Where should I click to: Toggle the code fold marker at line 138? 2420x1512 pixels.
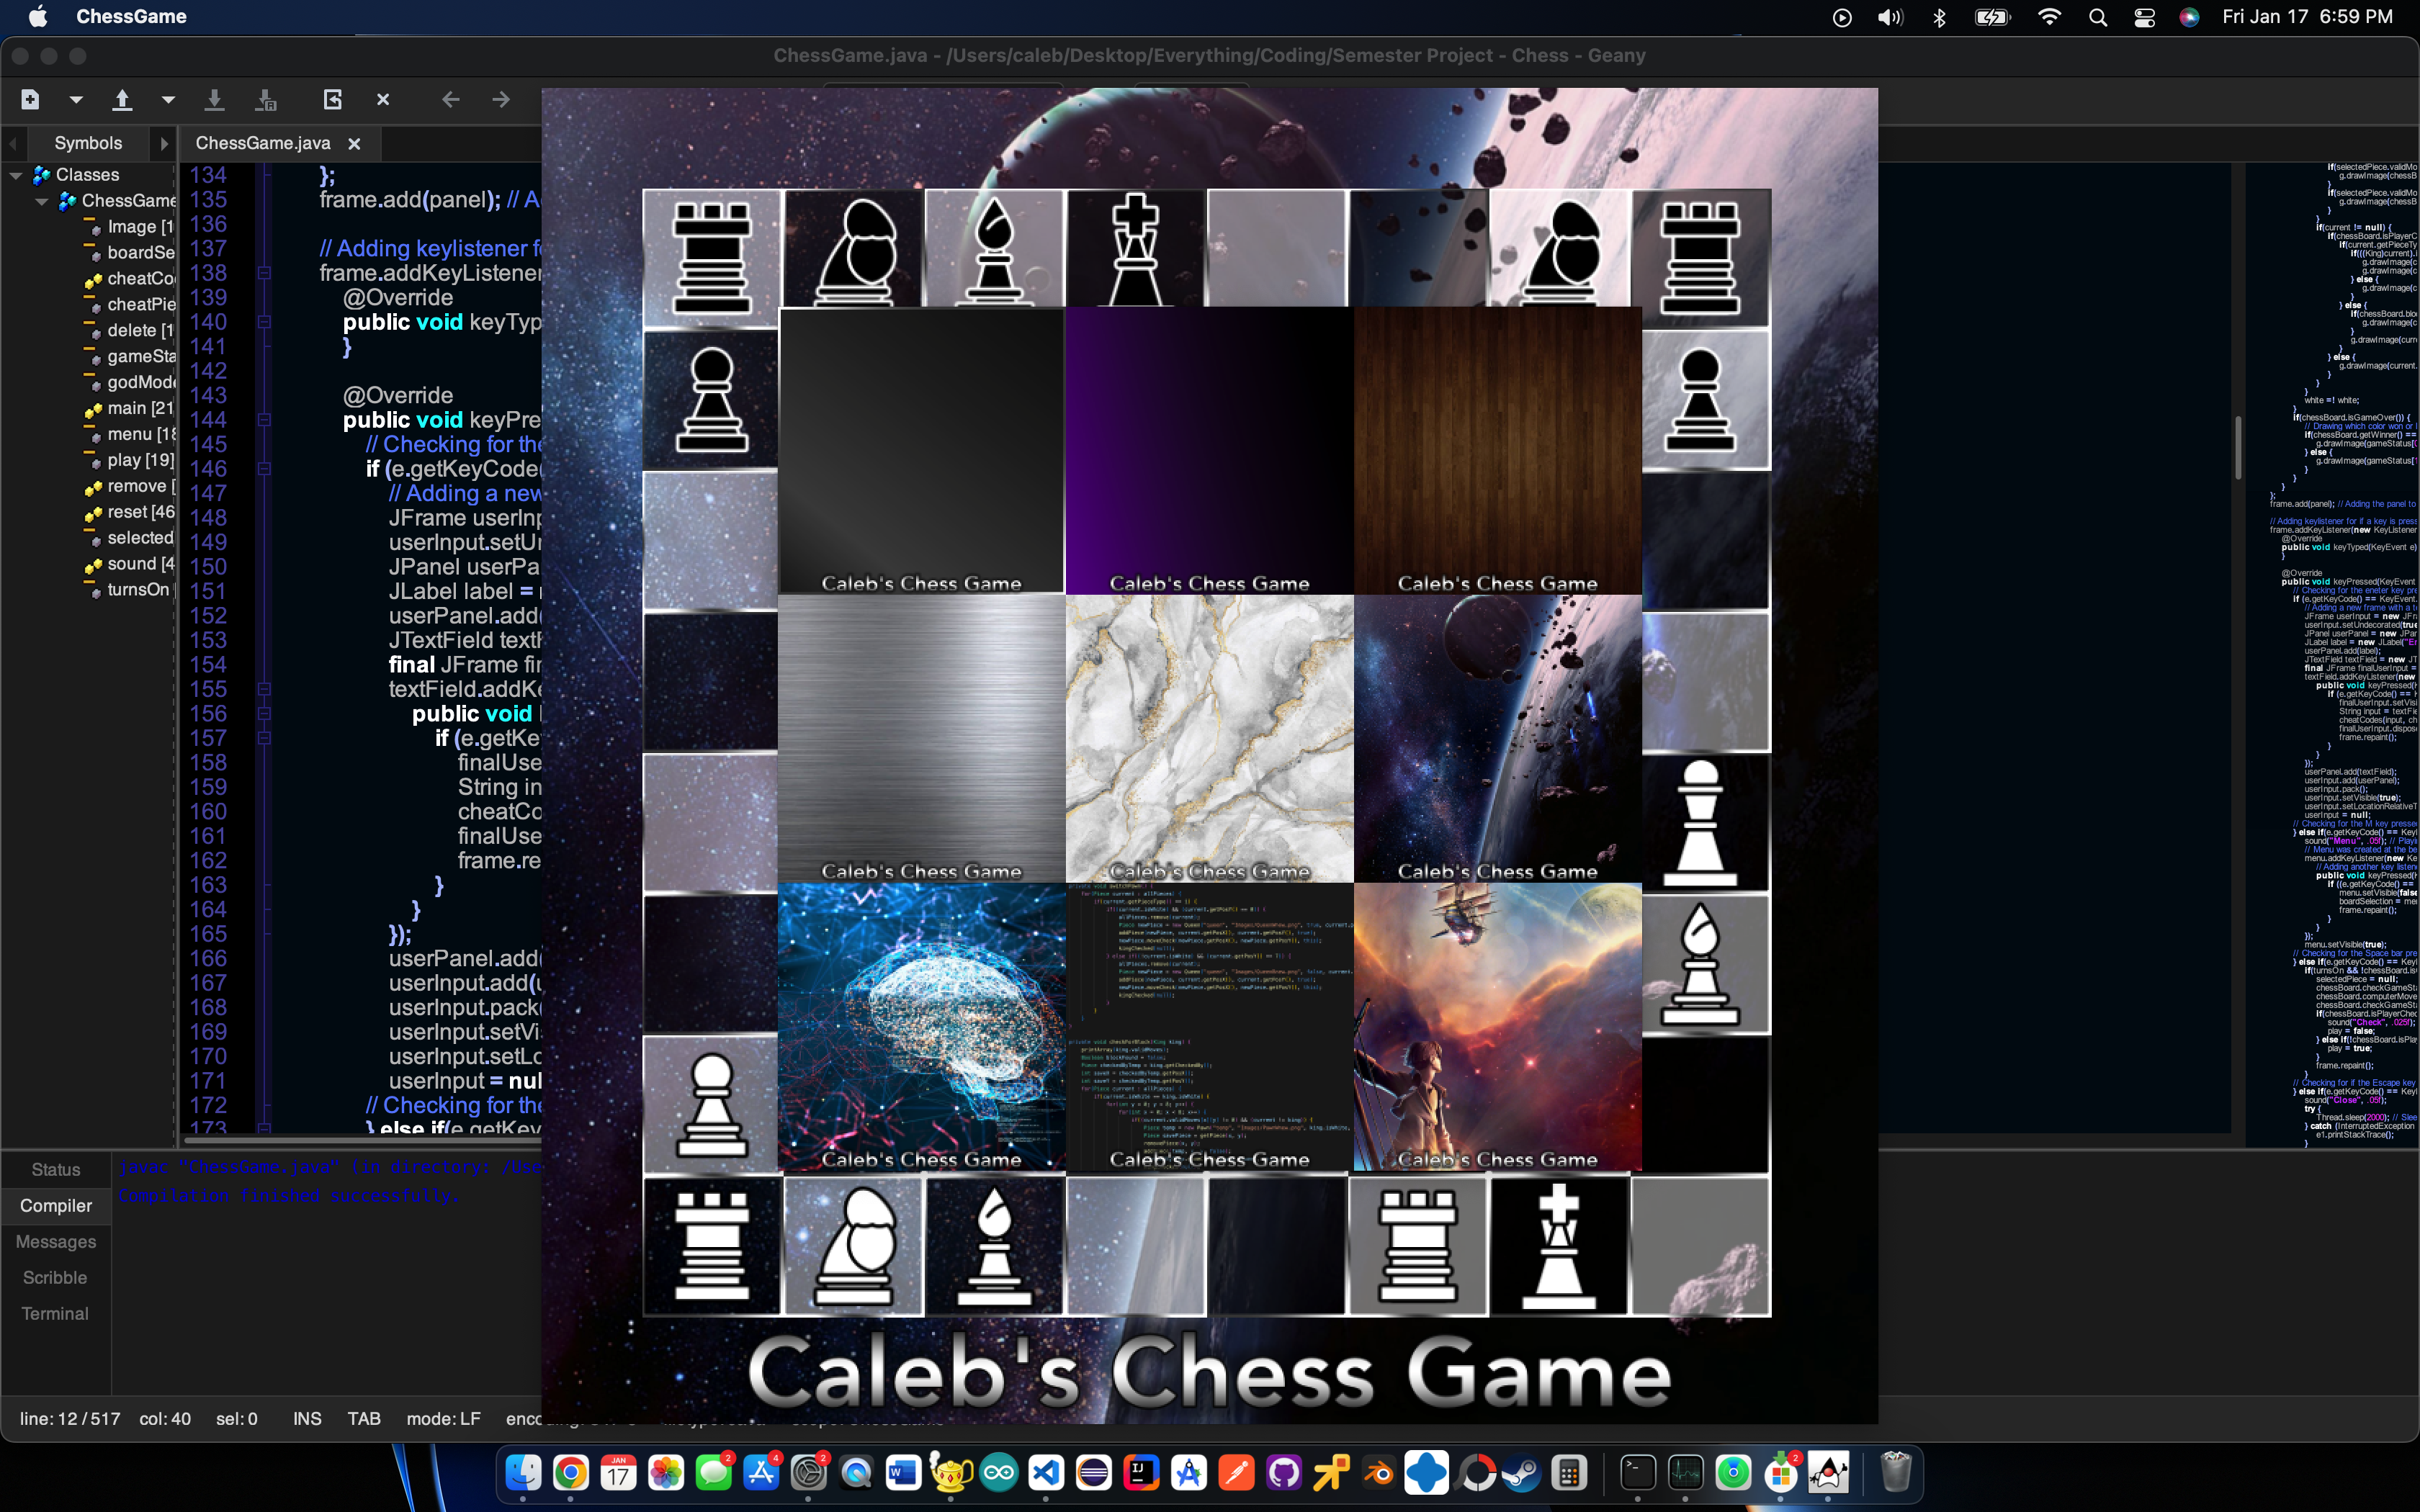point(264,273)
